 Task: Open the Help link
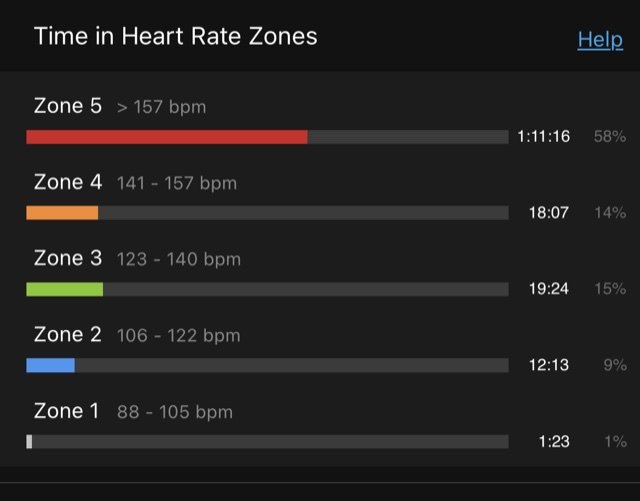click(600, 40)
